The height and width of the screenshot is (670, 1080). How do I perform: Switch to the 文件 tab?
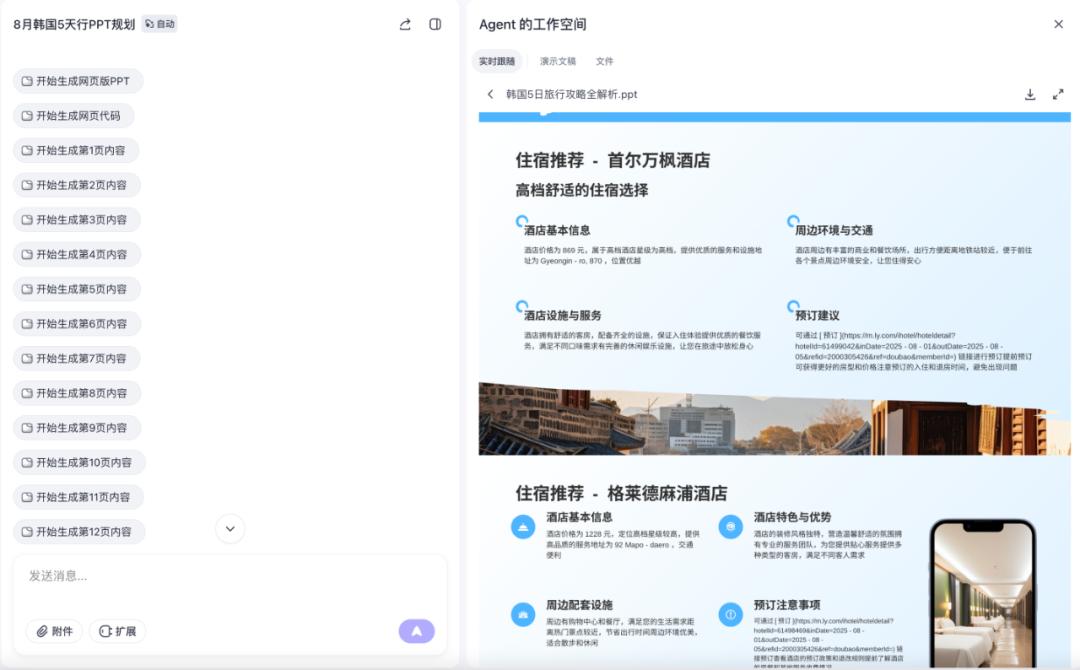(605, 61)
